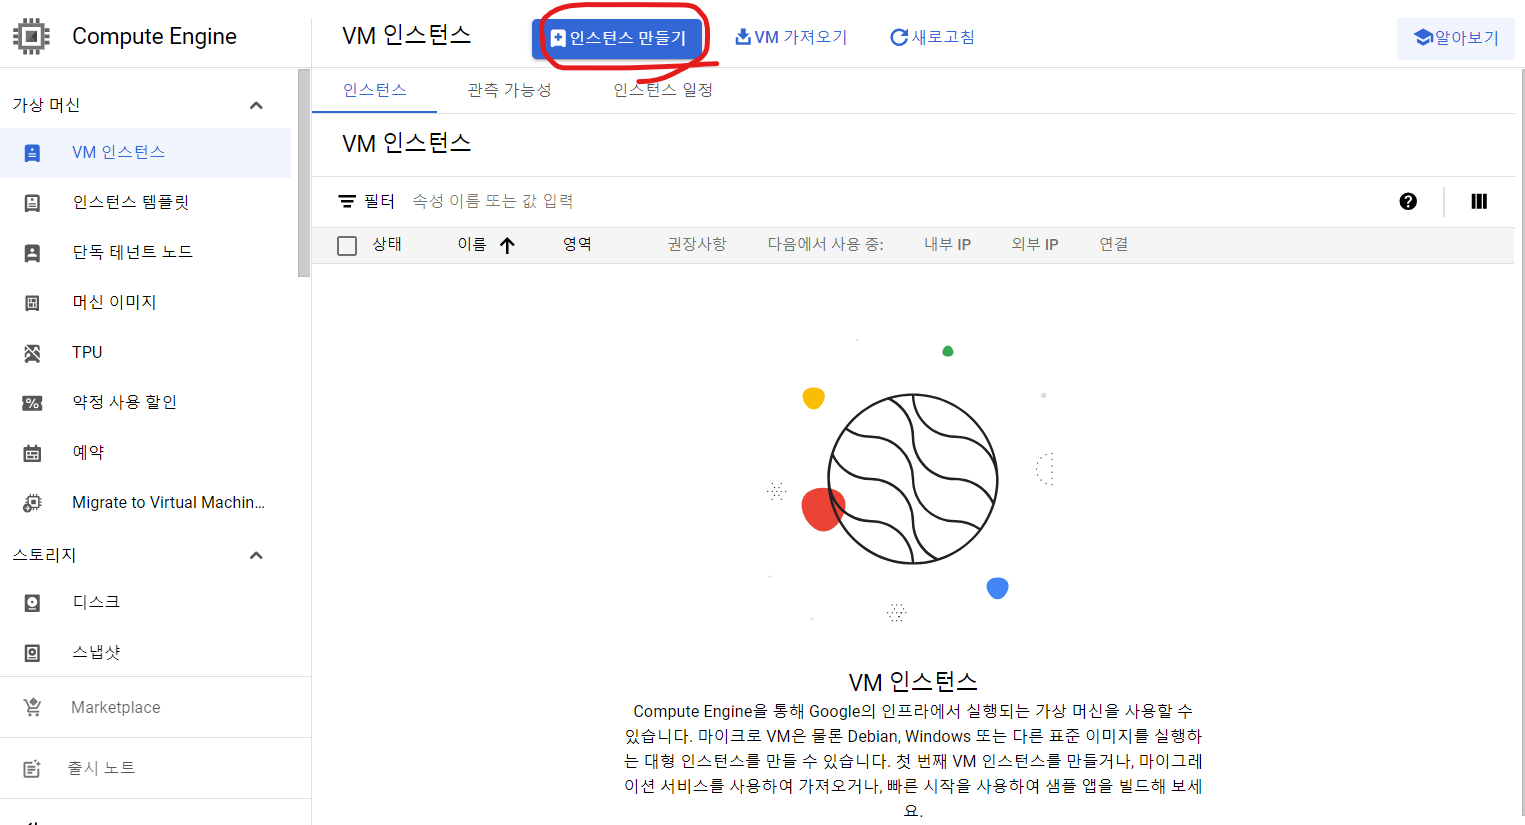Click the Compute Engine chip logo icon
1525x825 pixels.
[31, 36]
